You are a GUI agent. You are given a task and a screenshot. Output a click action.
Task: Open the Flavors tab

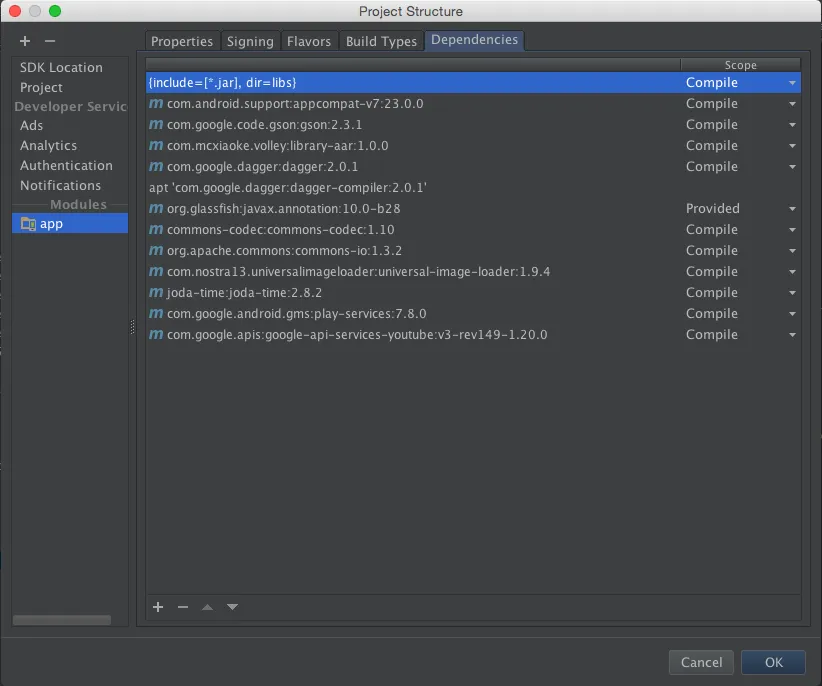pos(309,41)
